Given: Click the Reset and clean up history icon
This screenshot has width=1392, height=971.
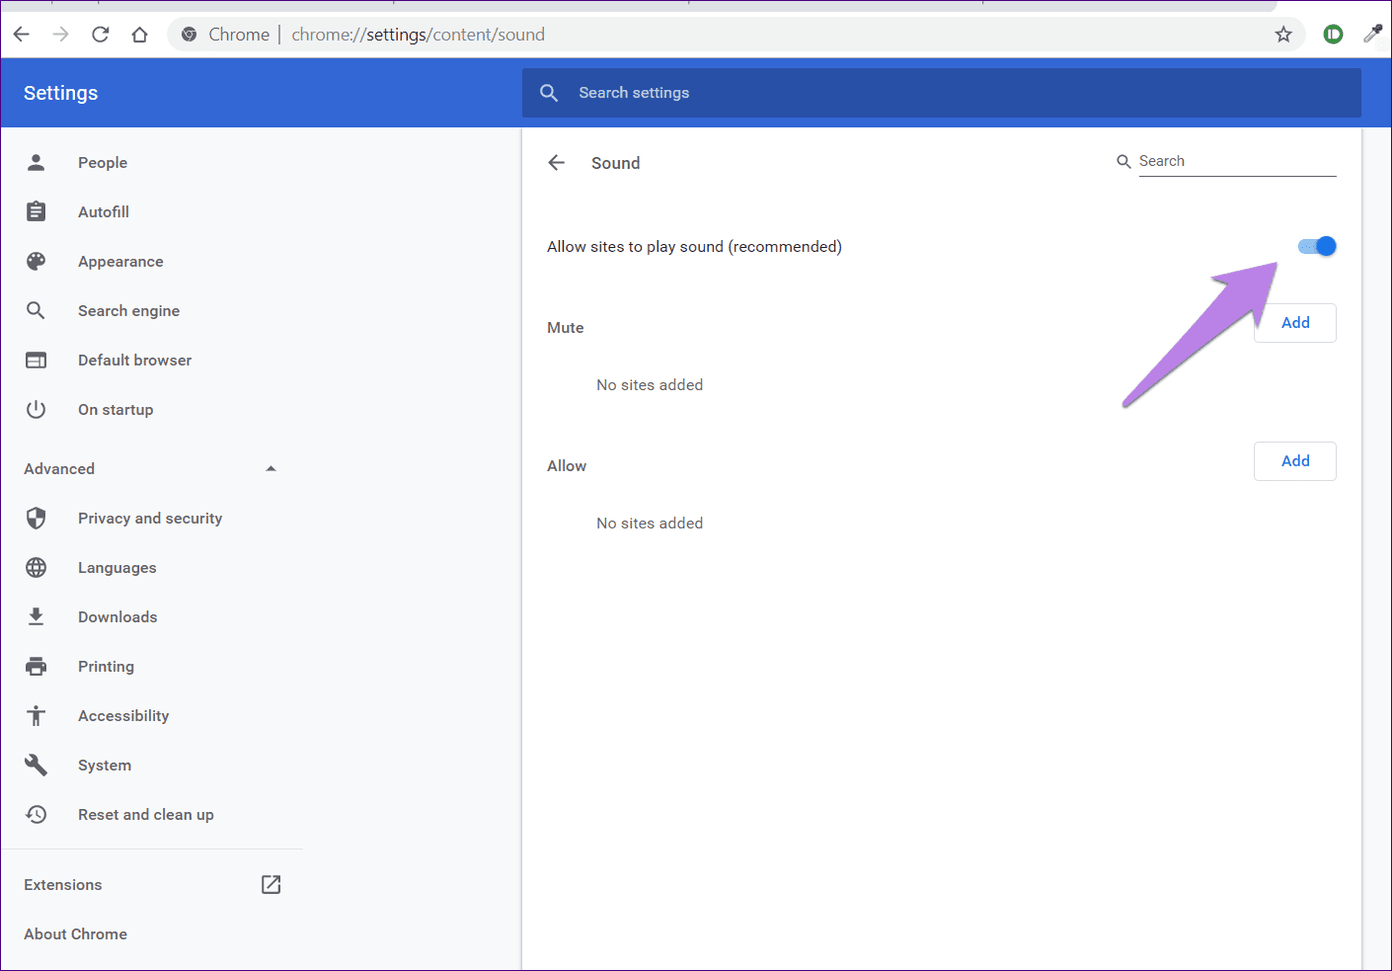Looking at the screenshot, I should click(36, 814).
